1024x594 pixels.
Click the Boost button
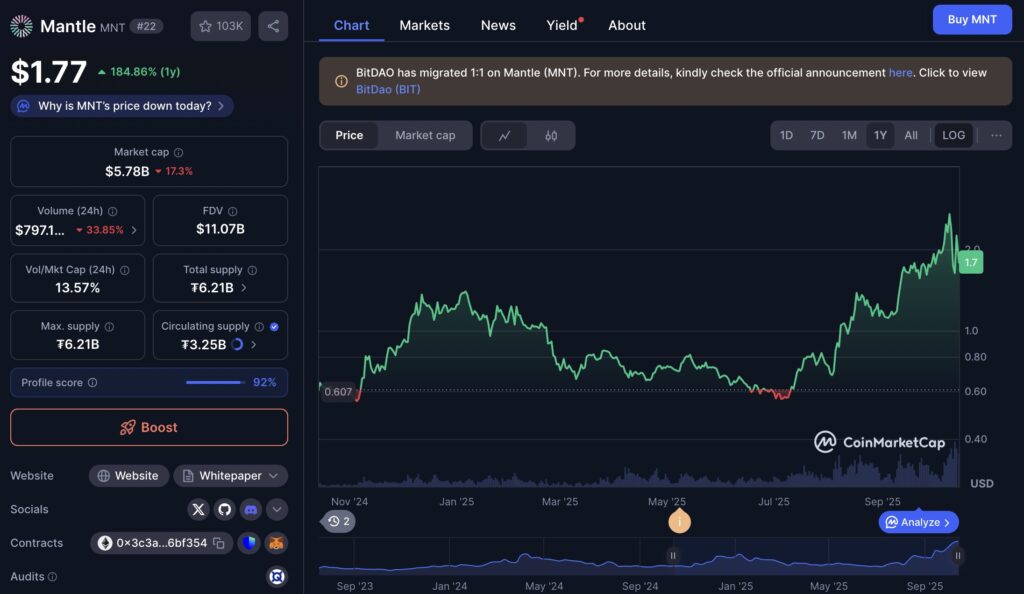tap(149, 428)
